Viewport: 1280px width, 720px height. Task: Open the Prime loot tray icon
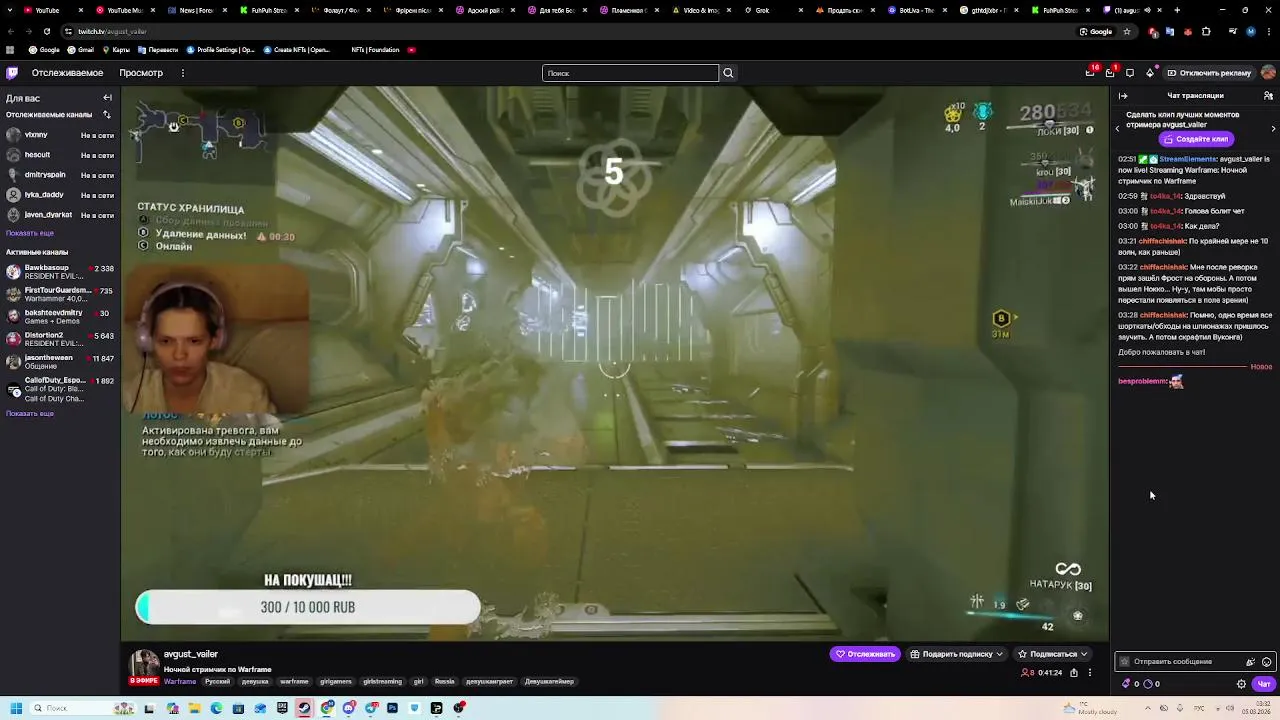click(x=1110, y=73)
